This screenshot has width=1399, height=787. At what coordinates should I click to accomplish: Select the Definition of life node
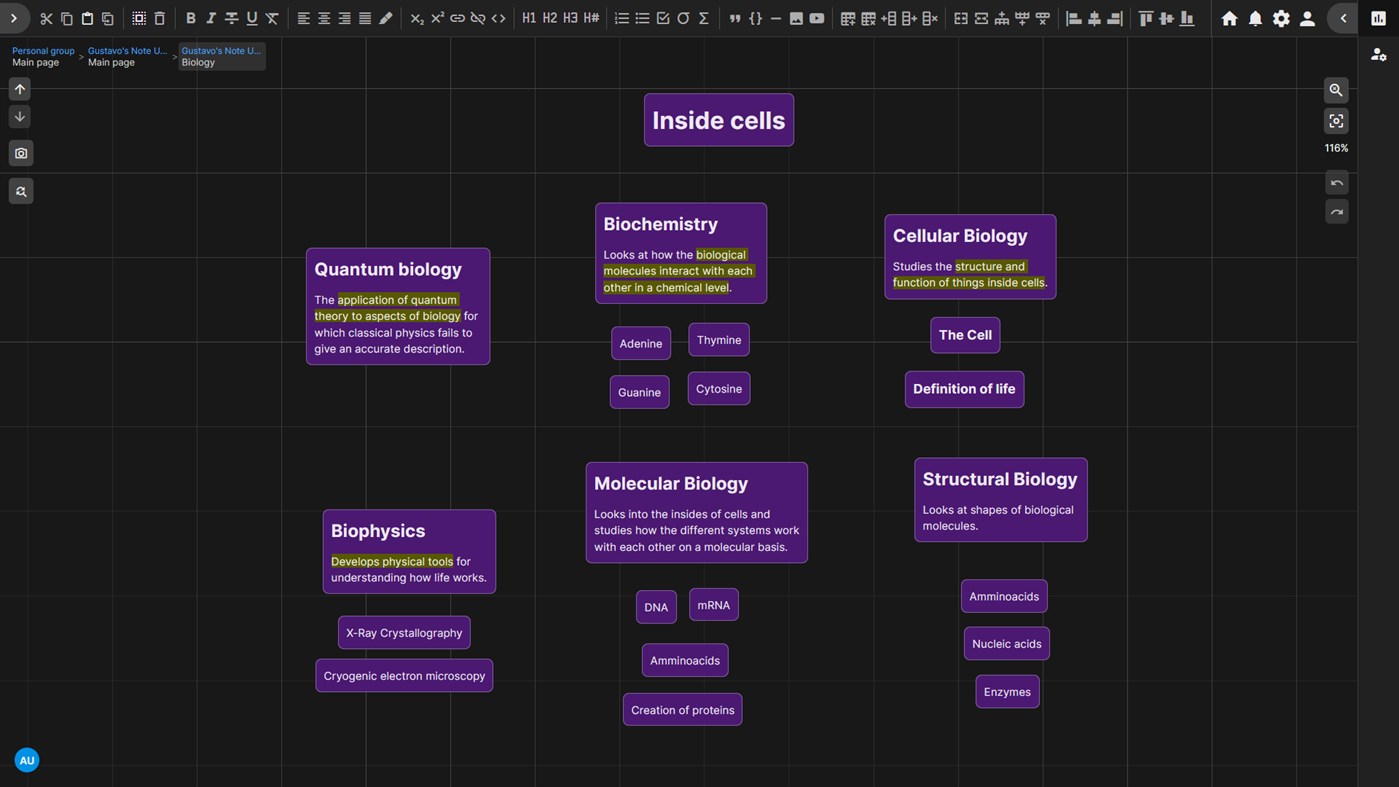tap(963, 388)
